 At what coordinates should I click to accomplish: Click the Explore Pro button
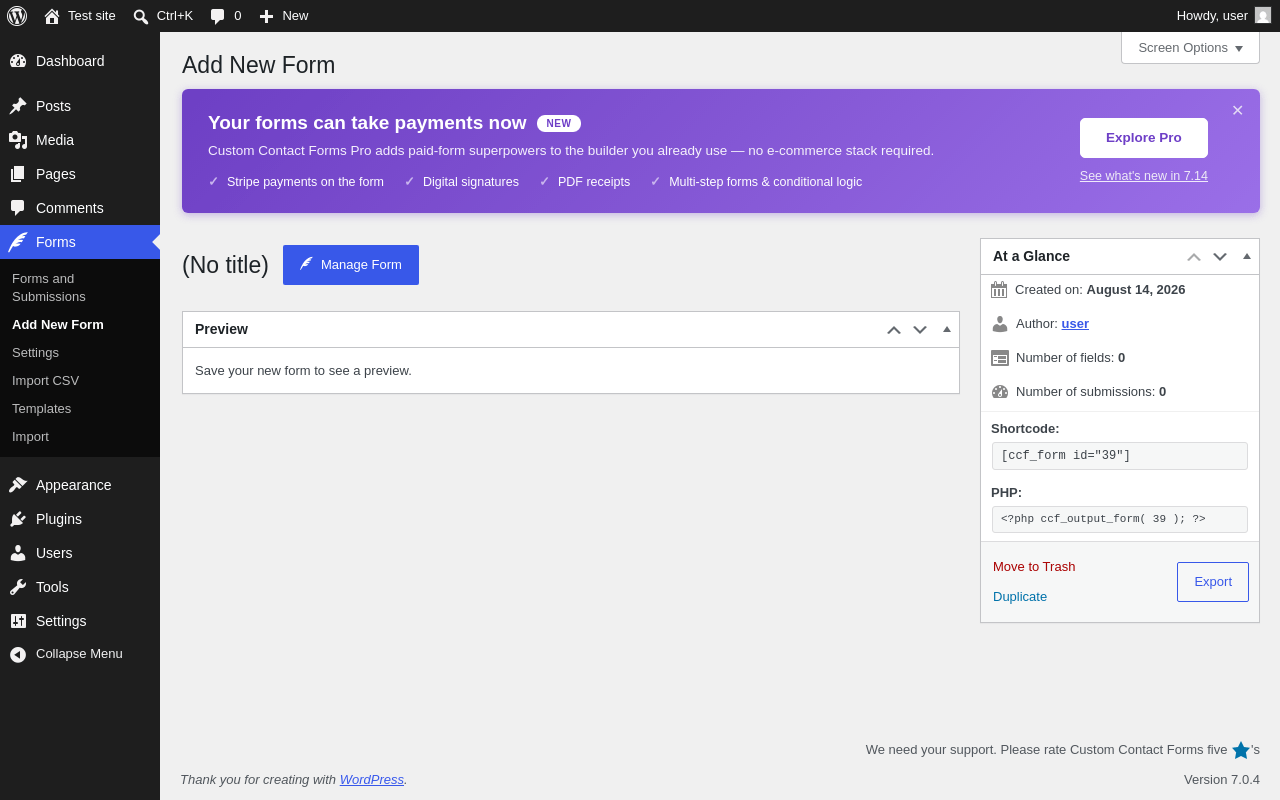point(1144,138)
